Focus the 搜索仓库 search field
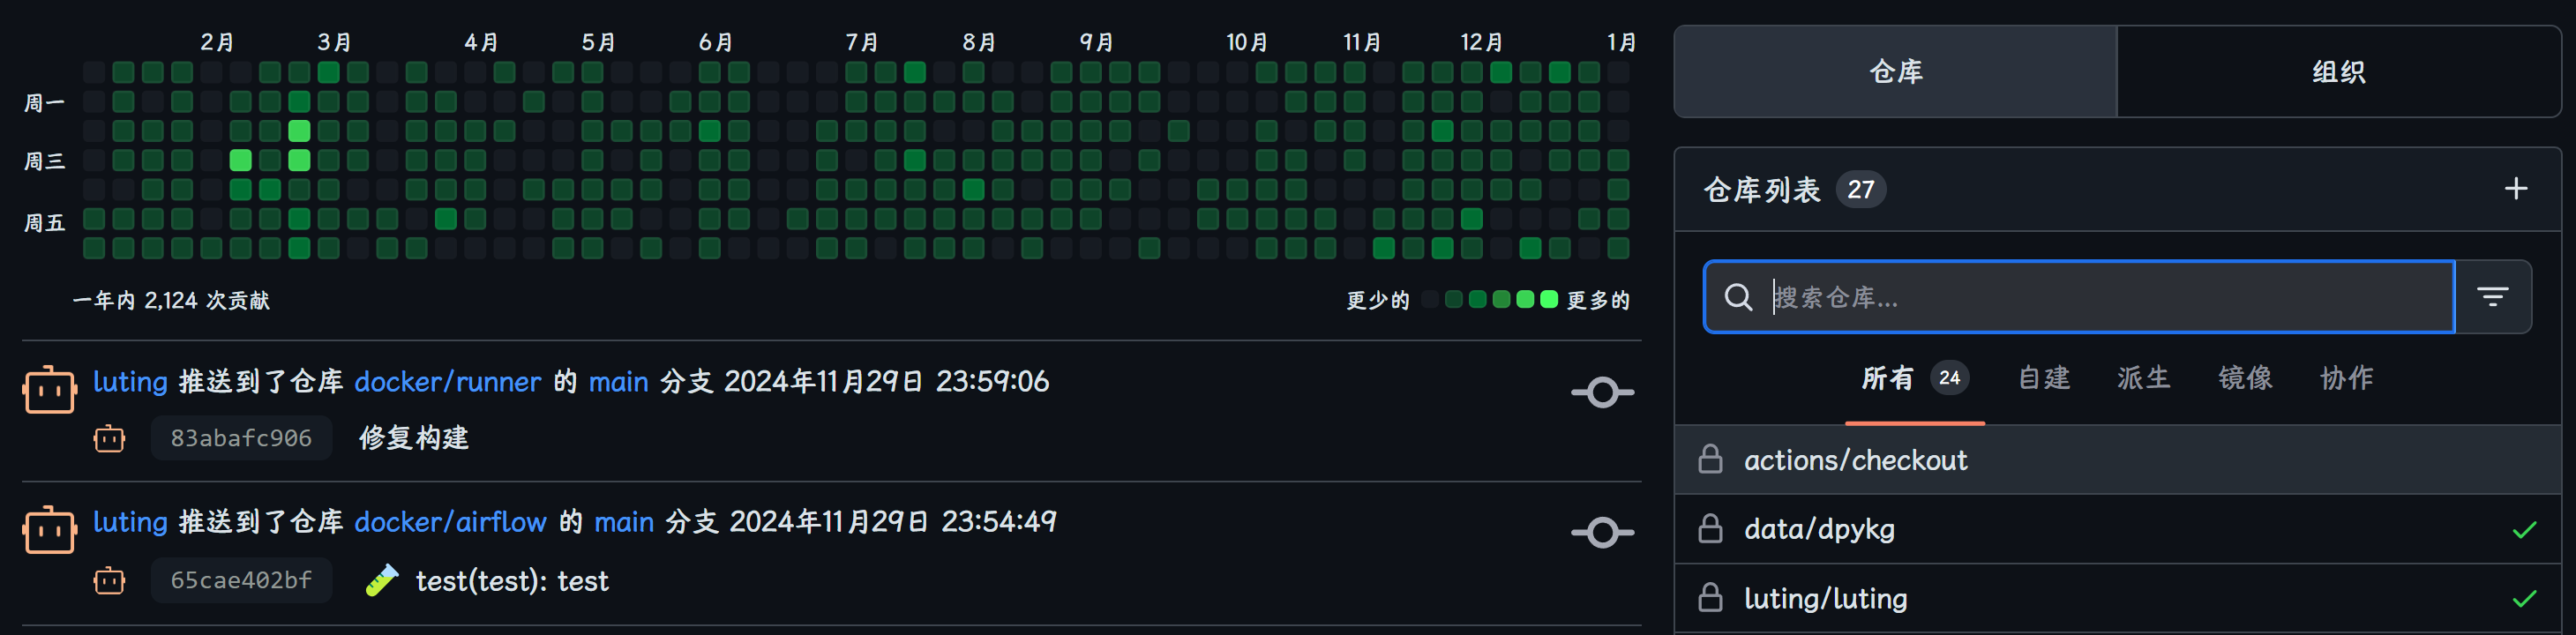The height and width of the screenshot is (635, 2576). (2100, 297)
